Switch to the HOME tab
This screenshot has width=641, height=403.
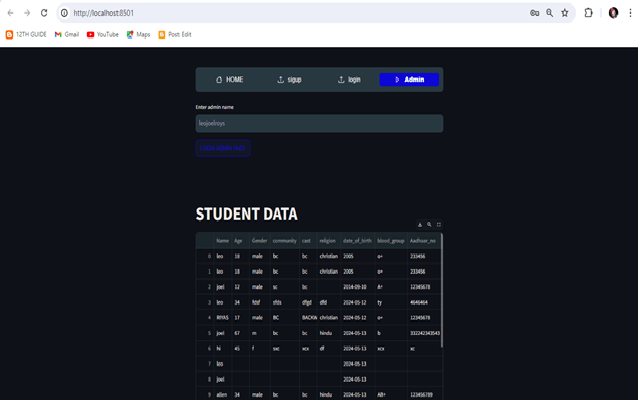click(x=229, y=79)
